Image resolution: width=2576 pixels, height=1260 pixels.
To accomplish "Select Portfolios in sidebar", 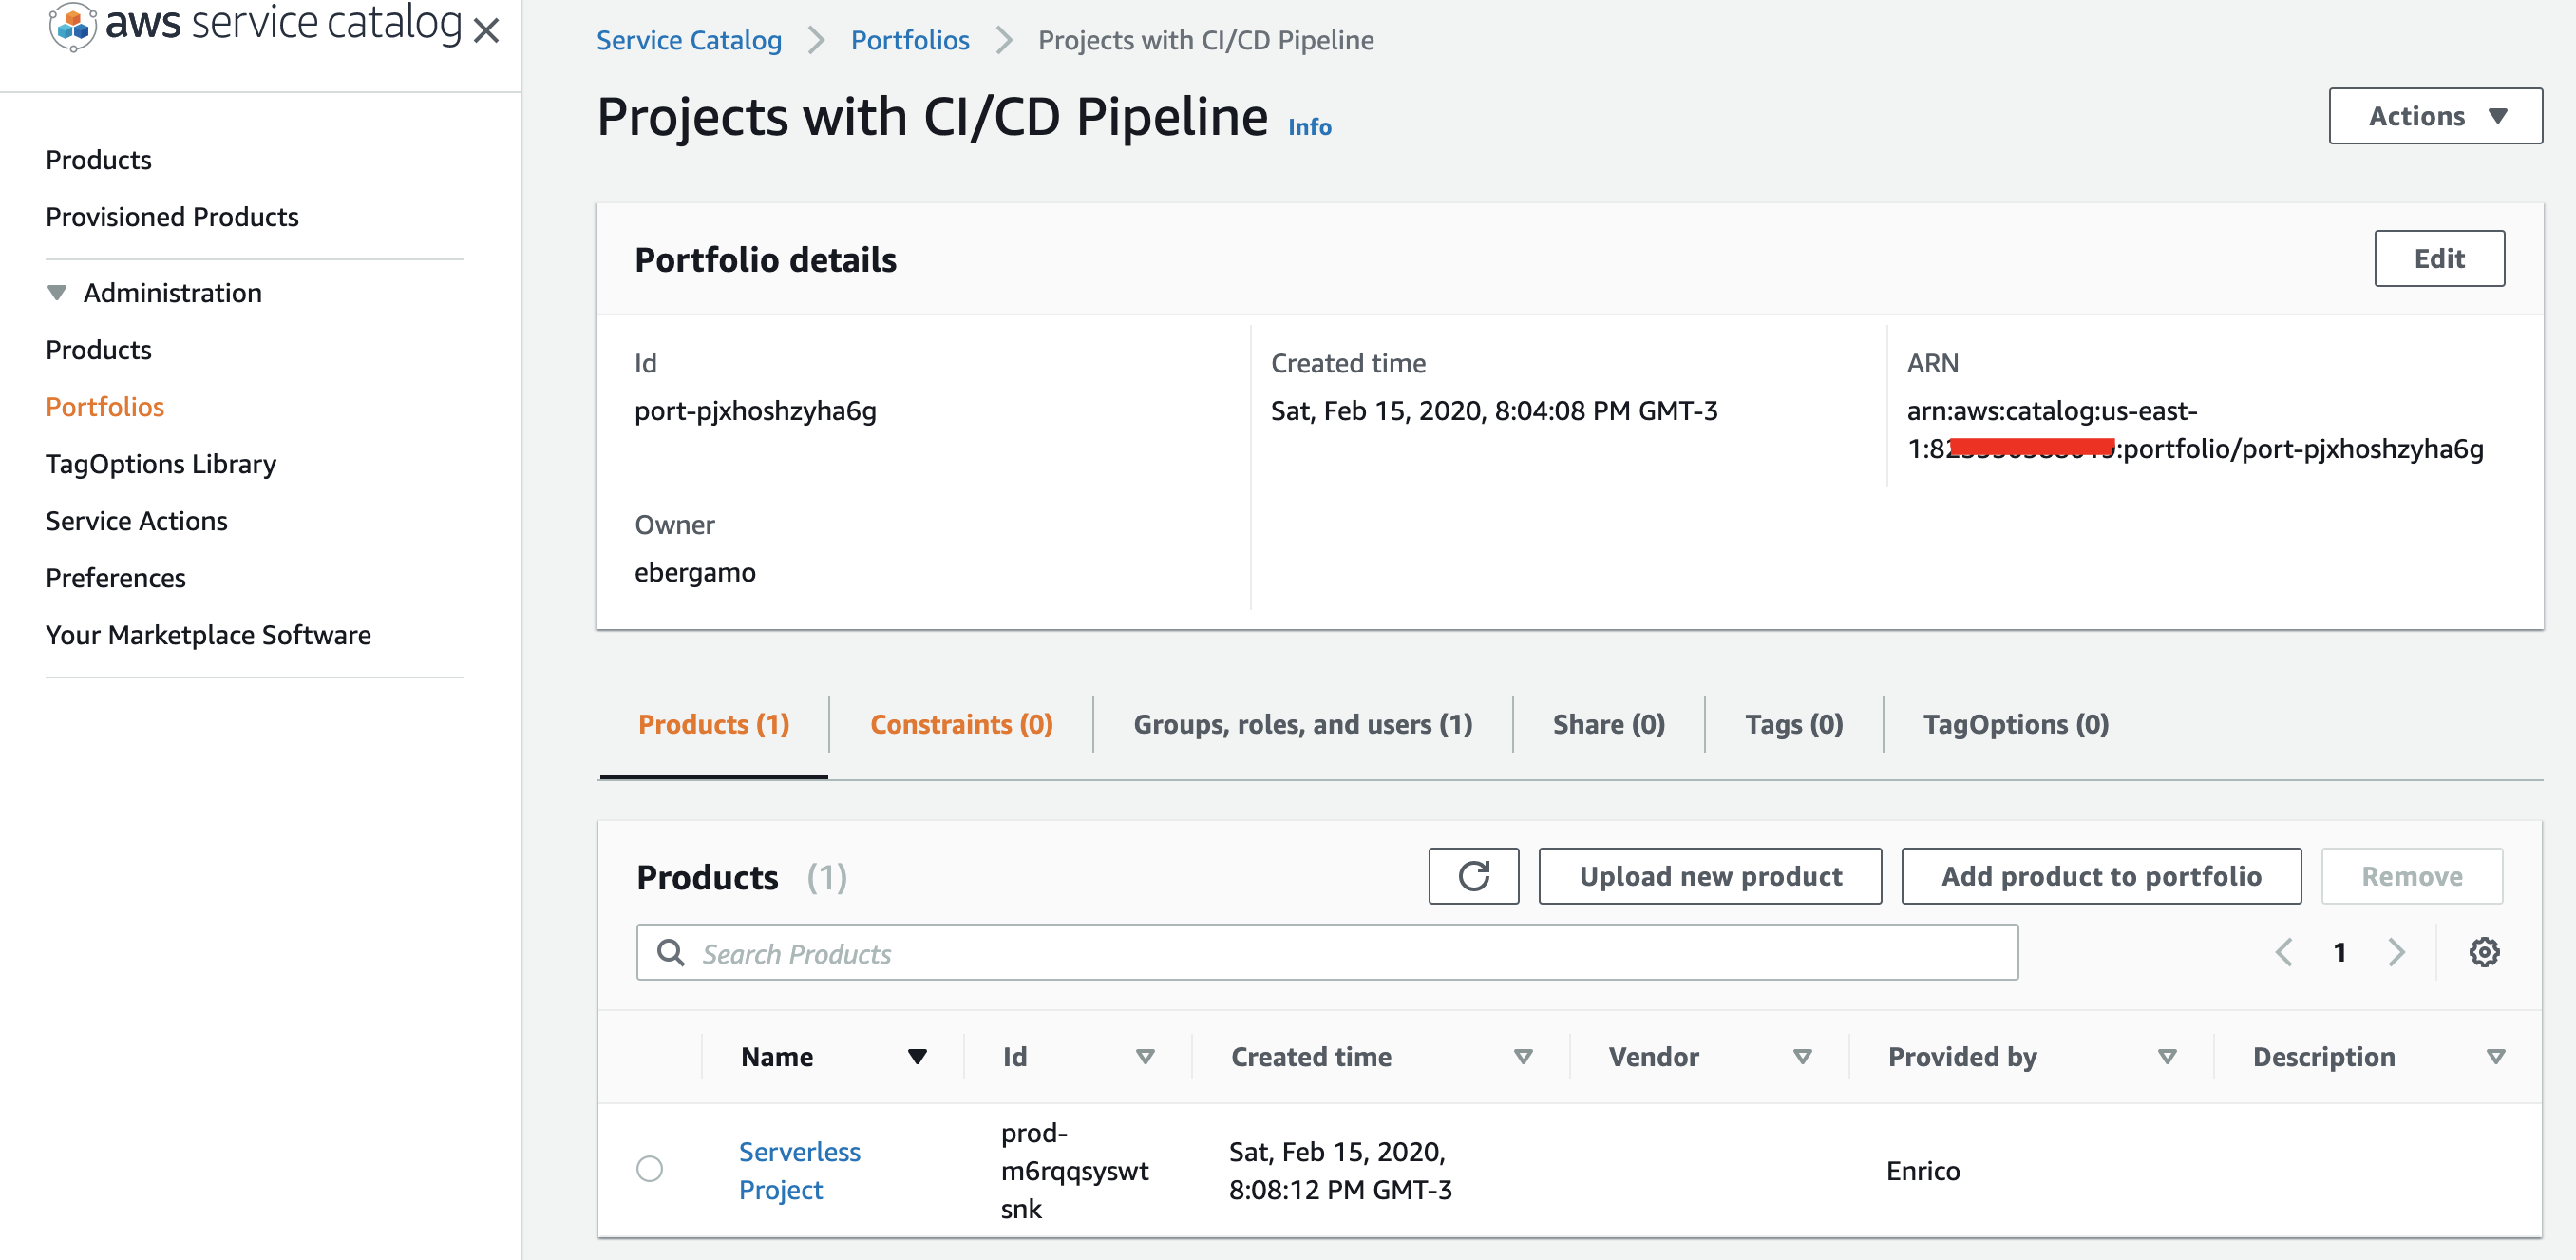I will (x=104, y=406).
